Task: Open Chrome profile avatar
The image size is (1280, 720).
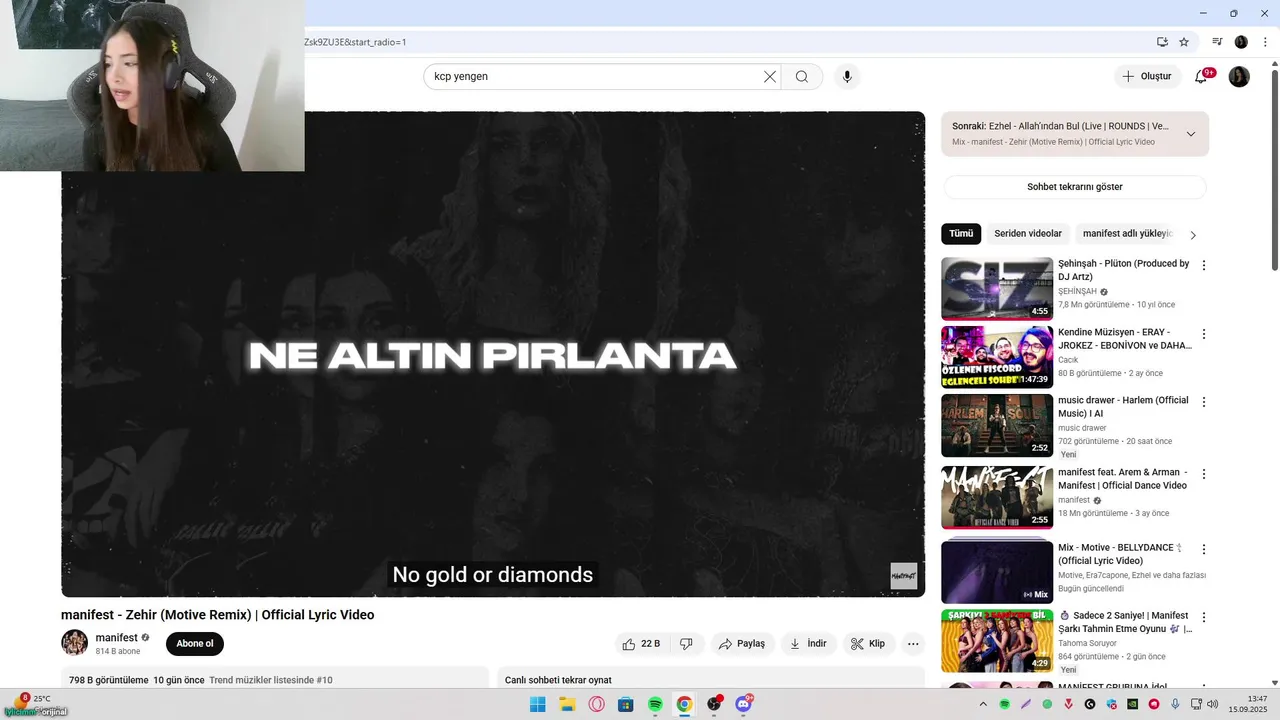Action: click(1241, 42)
